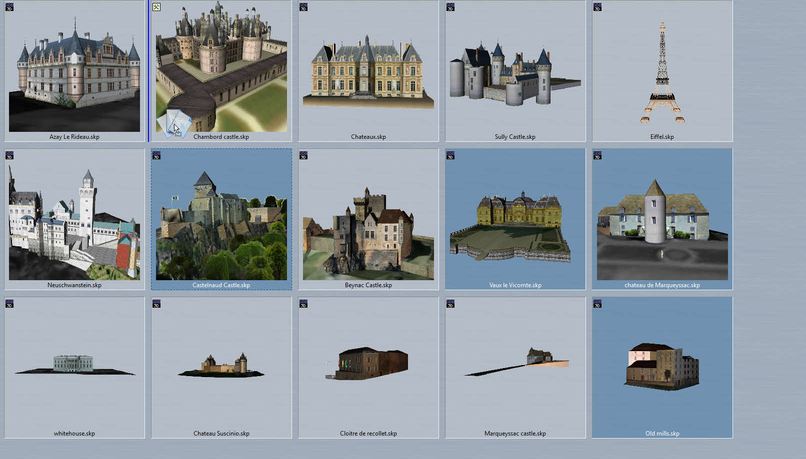The width and height of the screenshot is (806, 459).
Task: Click the 'Chateau Suscinio.skp' file name
Action: [222, 433]
